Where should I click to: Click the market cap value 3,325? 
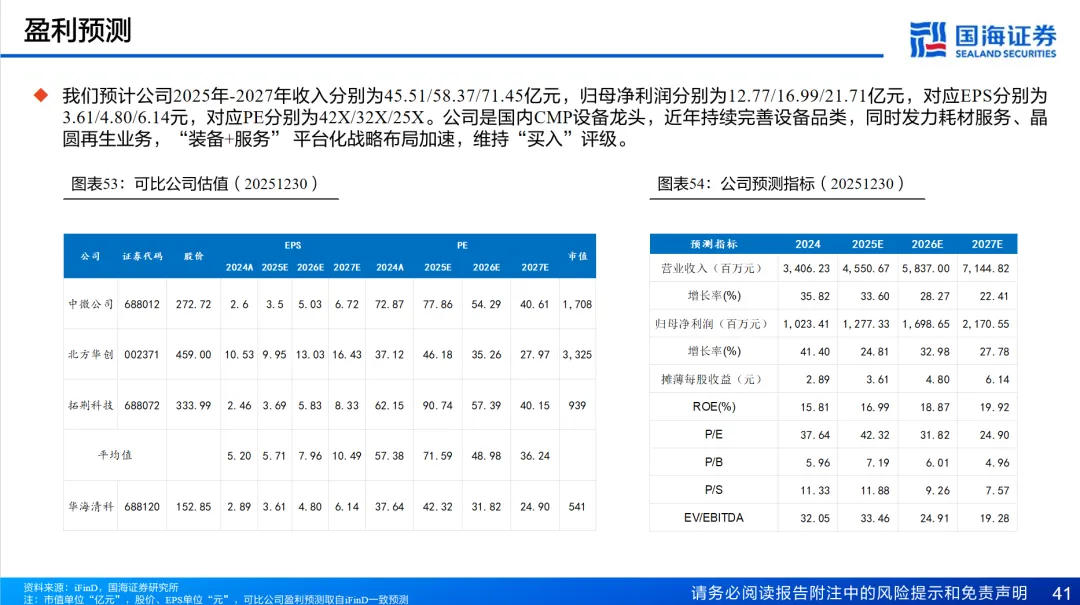(577, 354)
